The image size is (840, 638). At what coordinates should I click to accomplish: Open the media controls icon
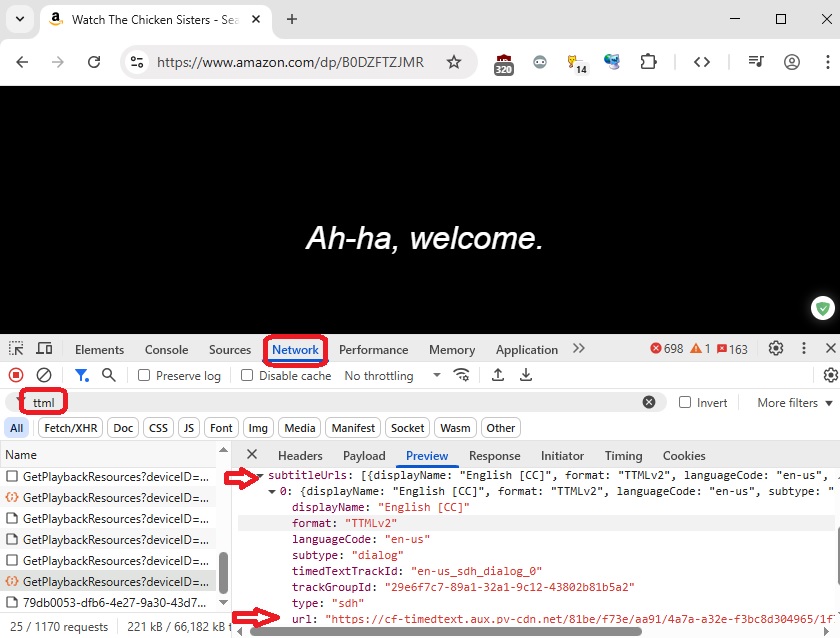[756, 62]
